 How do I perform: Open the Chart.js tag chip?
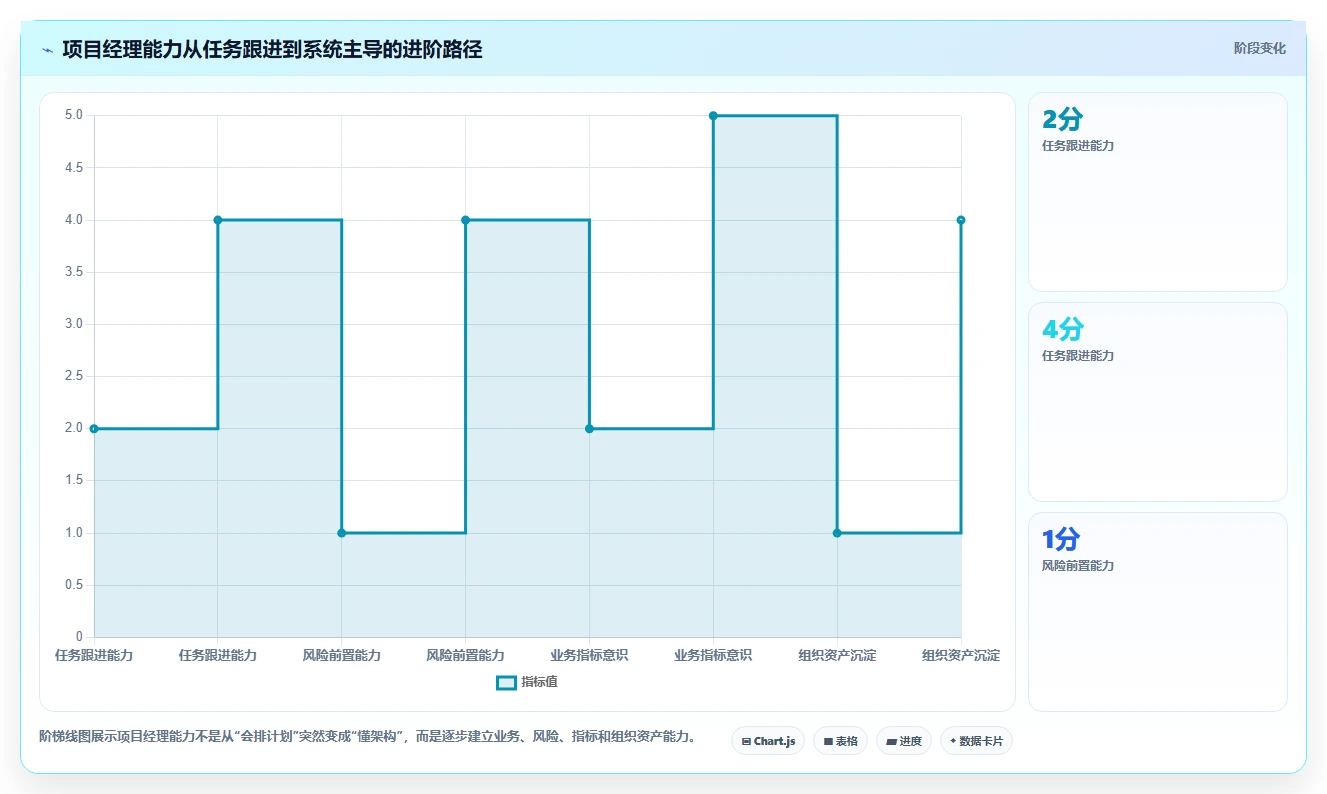768,741
